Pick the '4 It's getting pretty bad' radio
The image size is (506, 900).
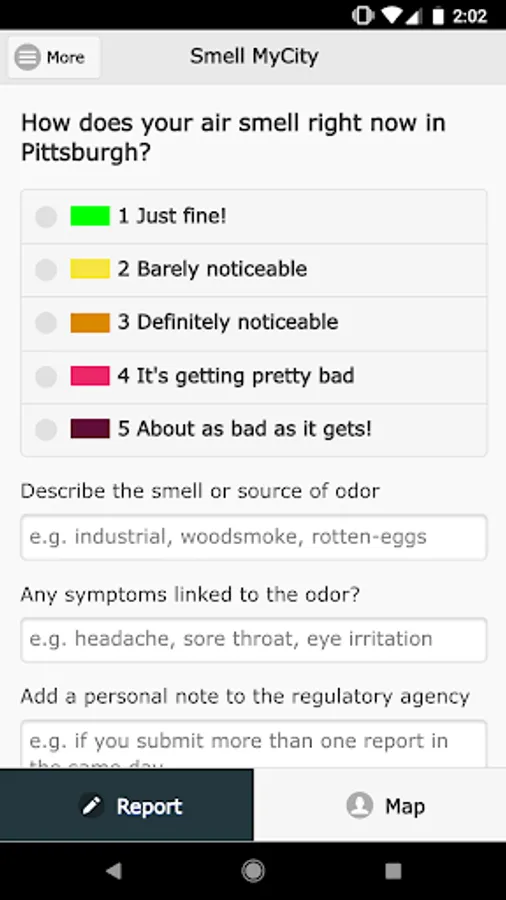pyautogui.click(x=46, y=377)
